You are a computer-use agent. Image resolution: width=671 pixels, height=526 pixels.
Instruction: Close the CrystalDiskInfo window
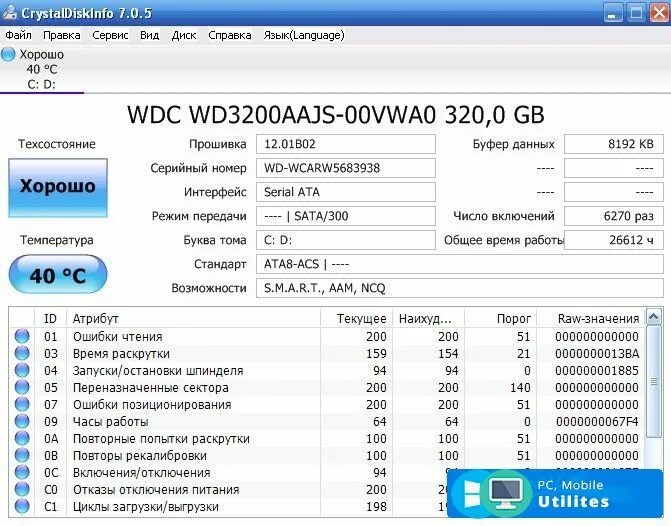click(659, 13)
